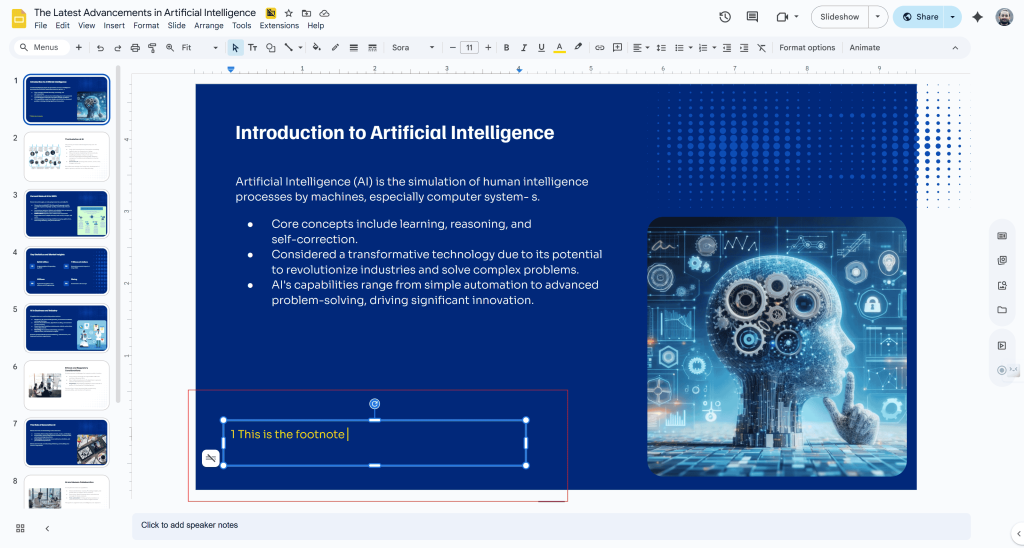Open the text color picker
Screen dimensions: 1024x548
(559, 47)
